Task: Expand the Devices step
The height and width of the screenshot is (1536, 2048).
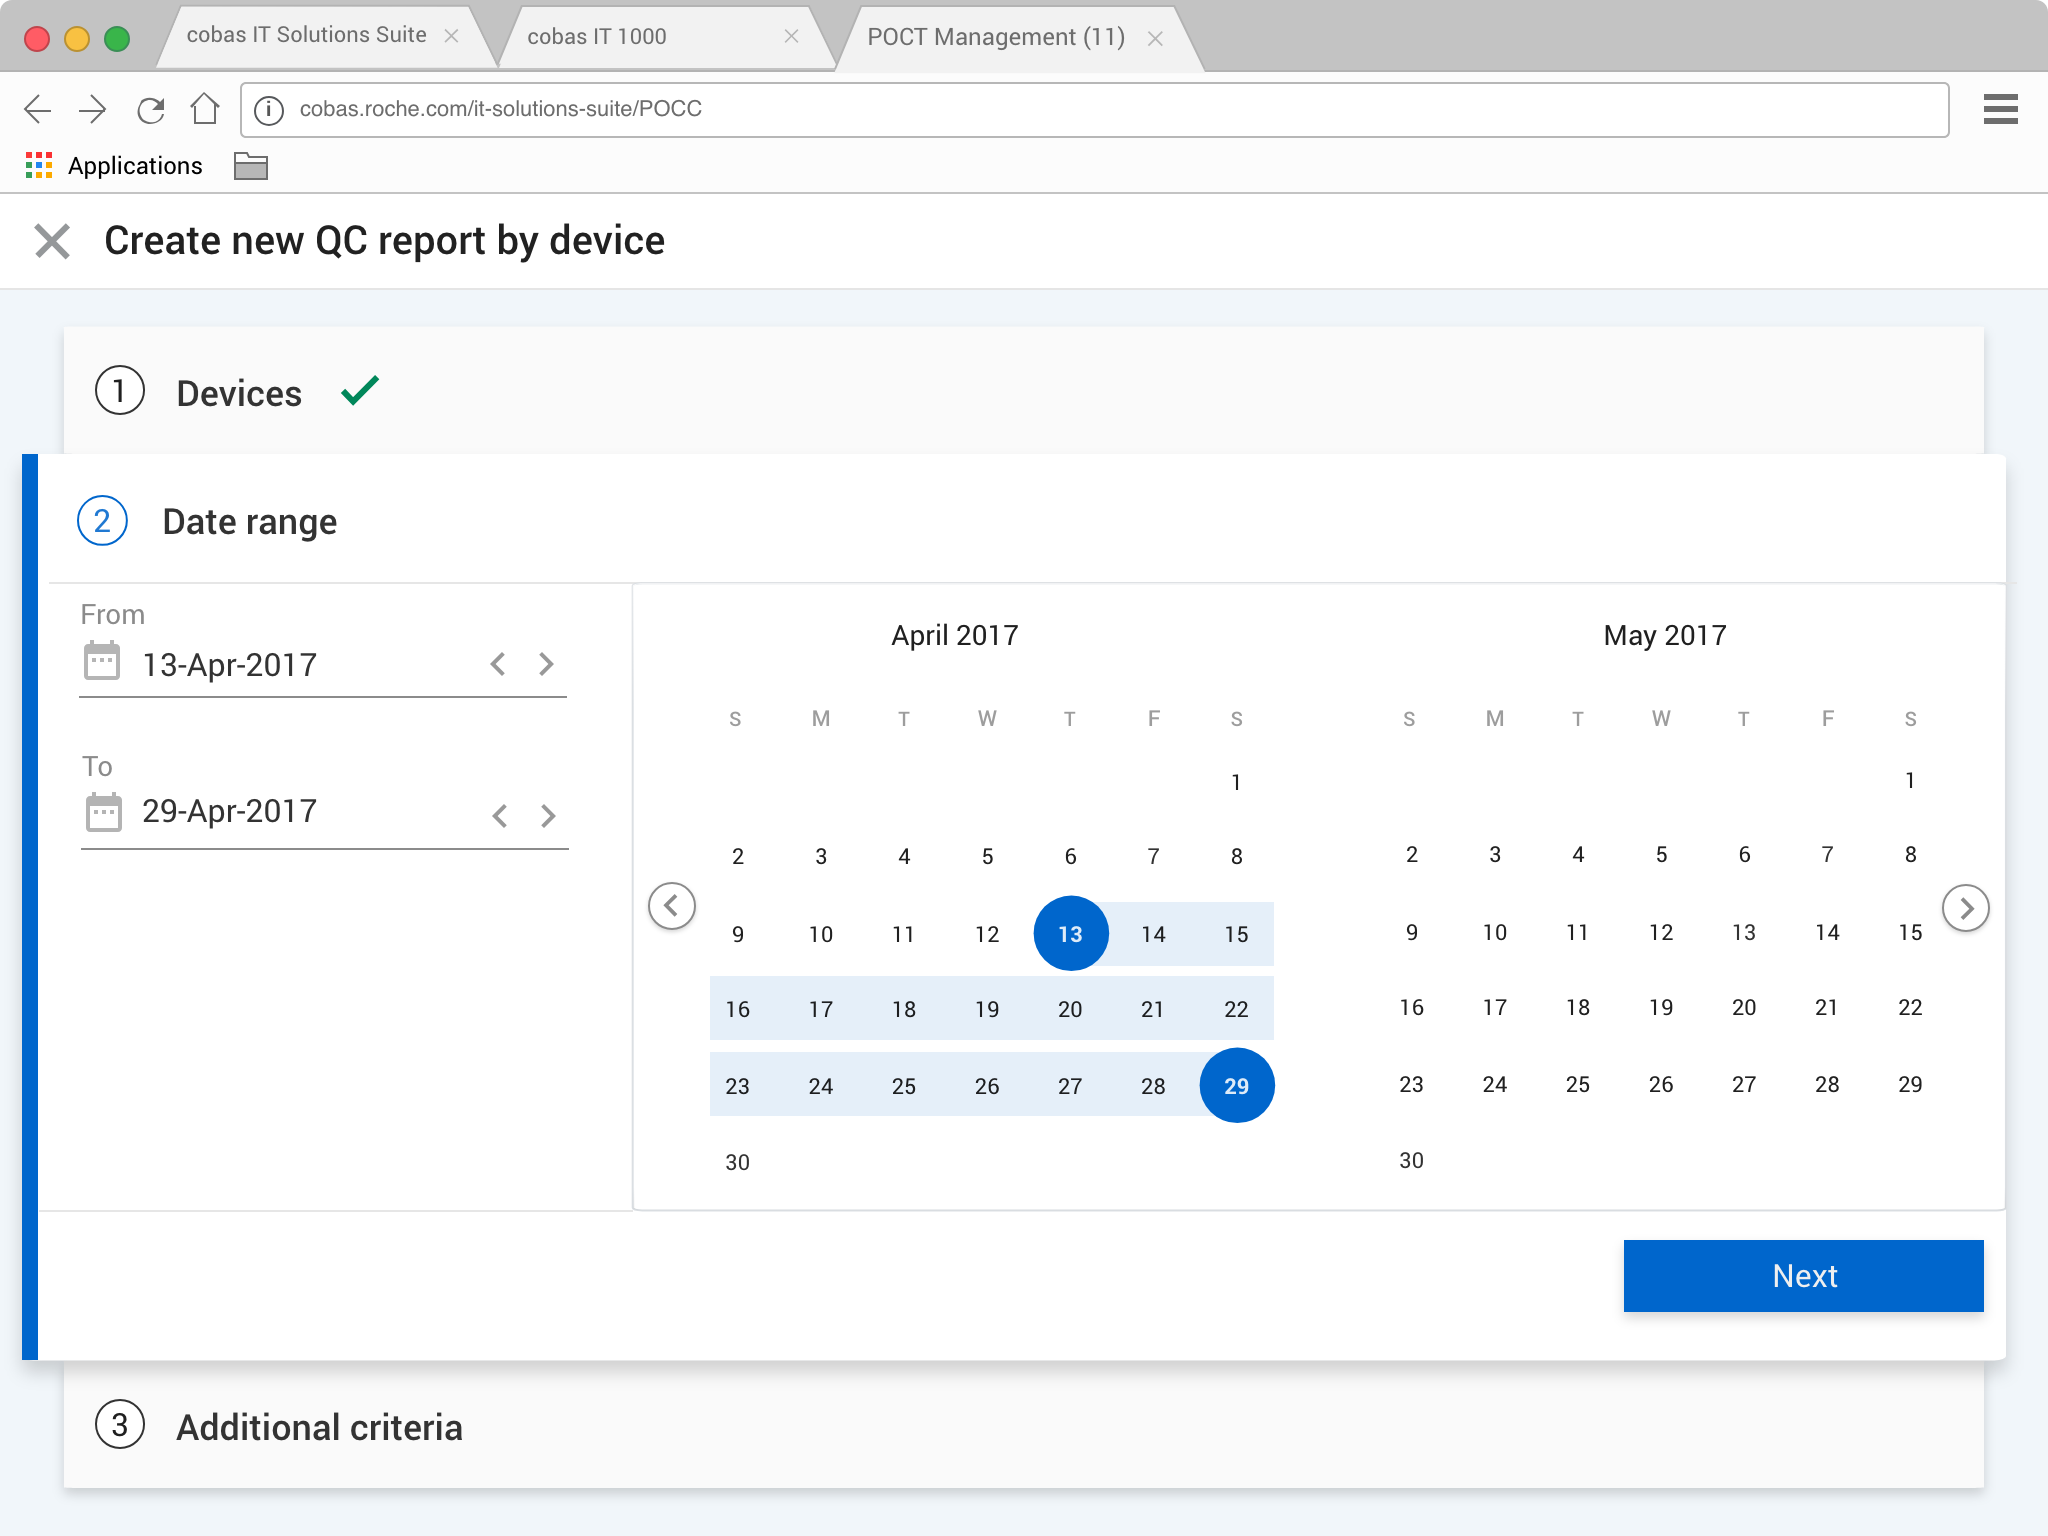Action: pos(239,393)
